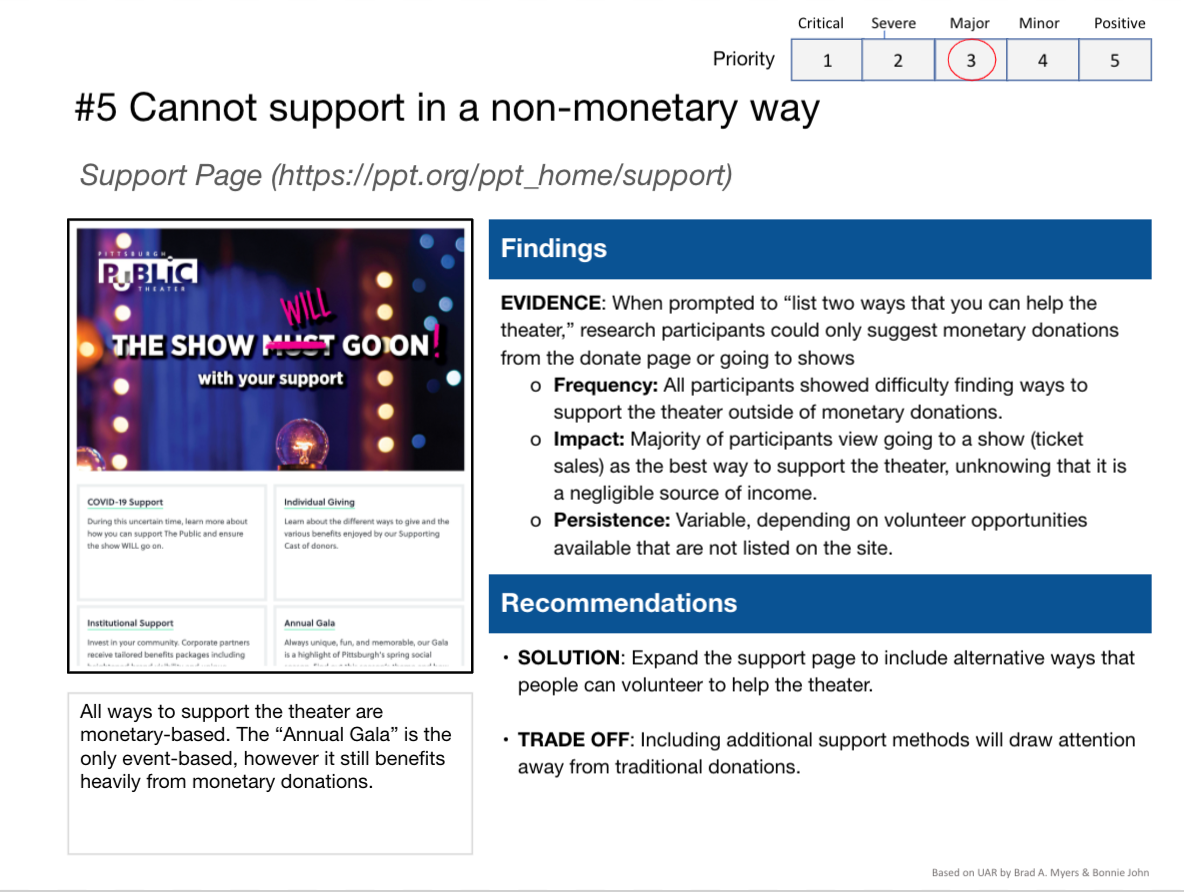Open the Annual Gala card
The height and width of the screenshot is (892, 1184).
click(x=368, y=637)
